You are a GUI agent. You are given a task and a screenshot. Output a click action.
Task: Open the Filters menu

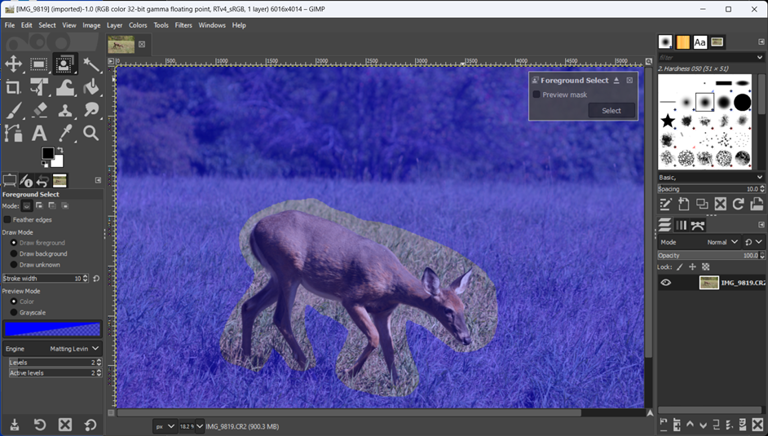click(x=183, y=25)
